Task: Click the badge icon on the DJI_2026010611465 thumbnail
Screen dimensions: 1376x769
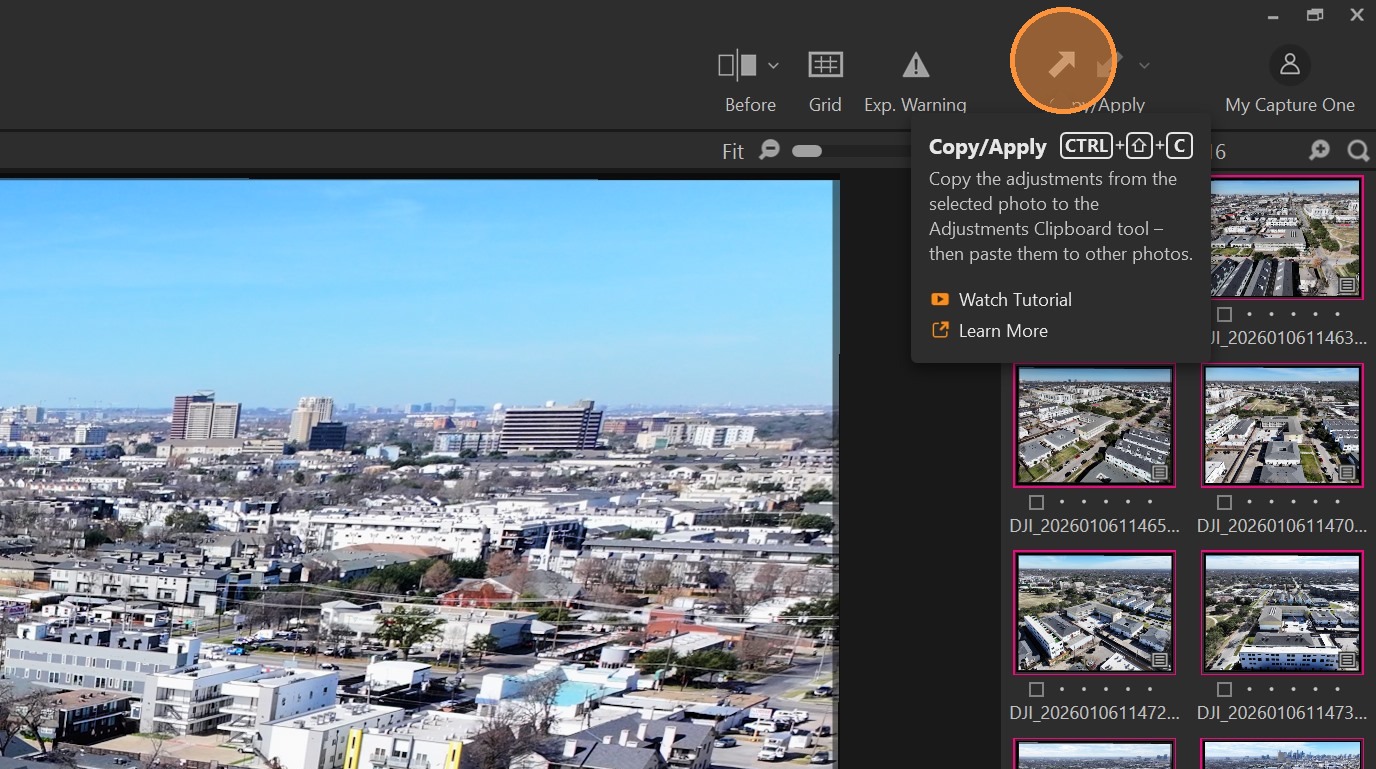Action: pos(1160,472)
